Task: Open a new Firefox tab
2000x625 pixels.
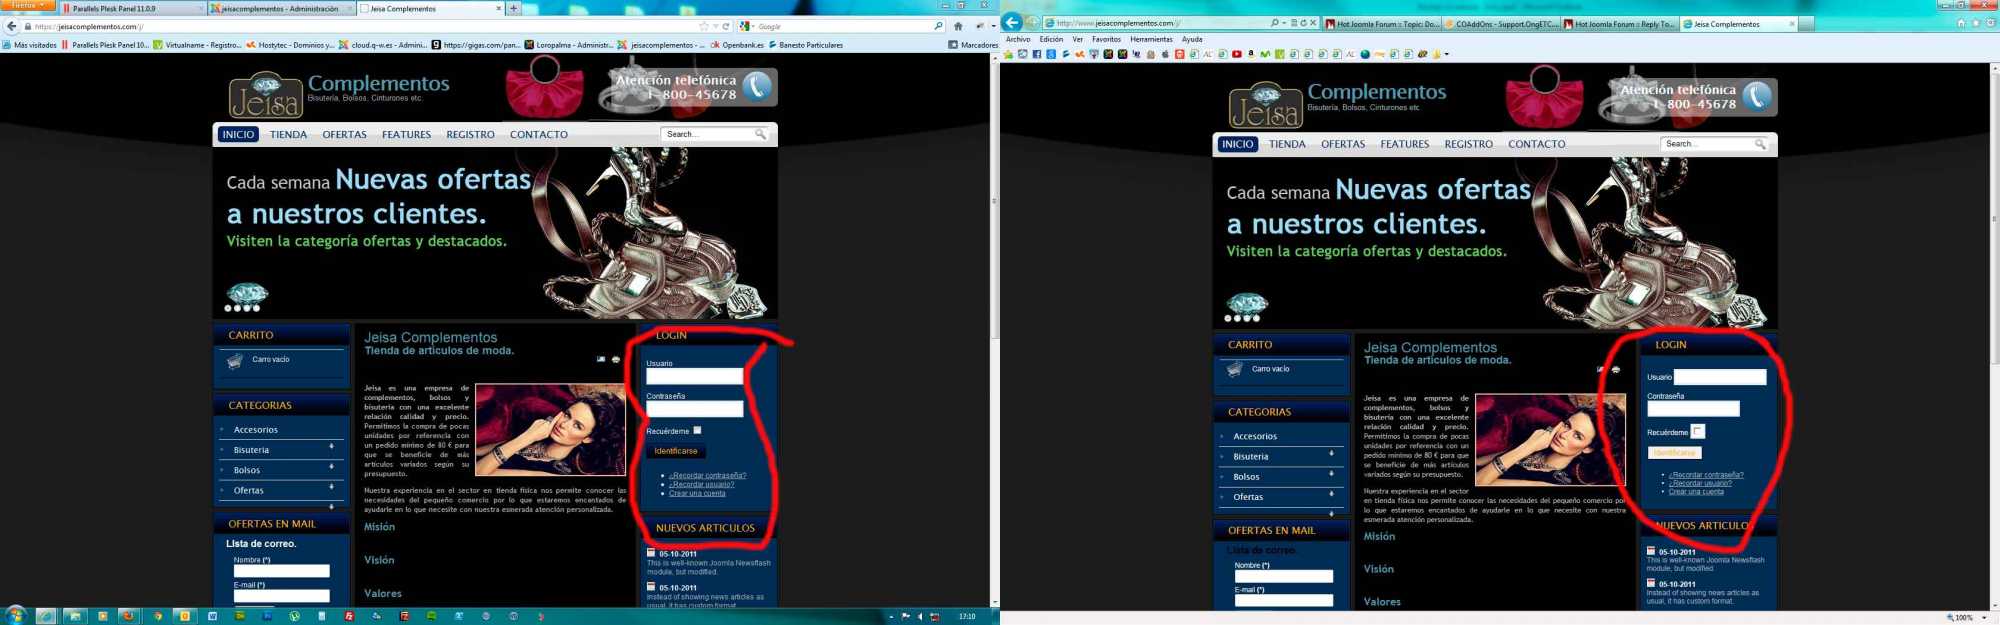Action: [x=514, y=8]
